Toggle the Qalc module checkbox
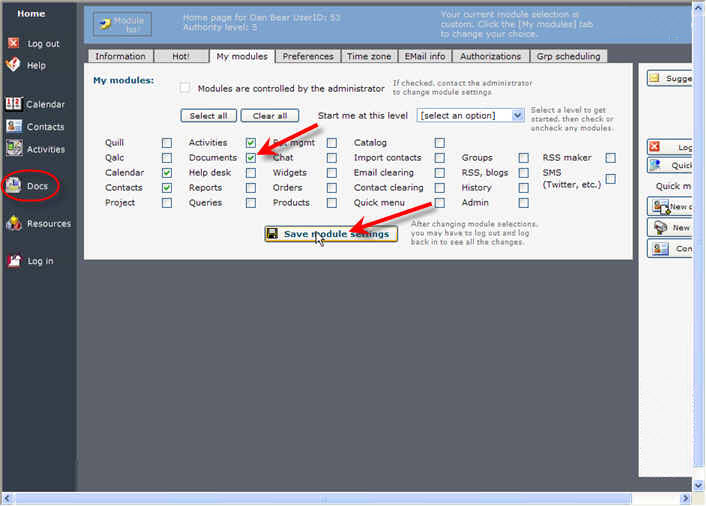706x506 pixels. pyautogui.click(x=167, y=158)
